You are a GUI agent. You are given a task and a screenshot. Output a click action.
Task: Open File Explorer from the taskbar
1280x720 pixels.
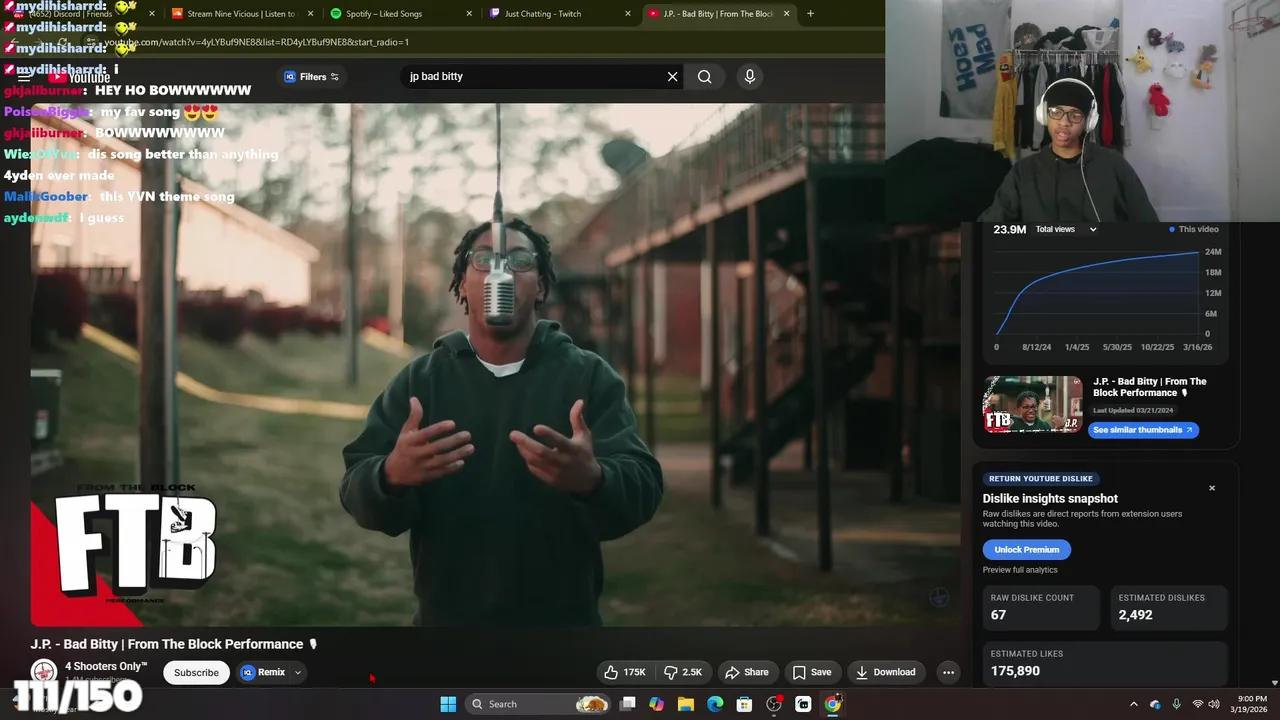pos(686,704)
